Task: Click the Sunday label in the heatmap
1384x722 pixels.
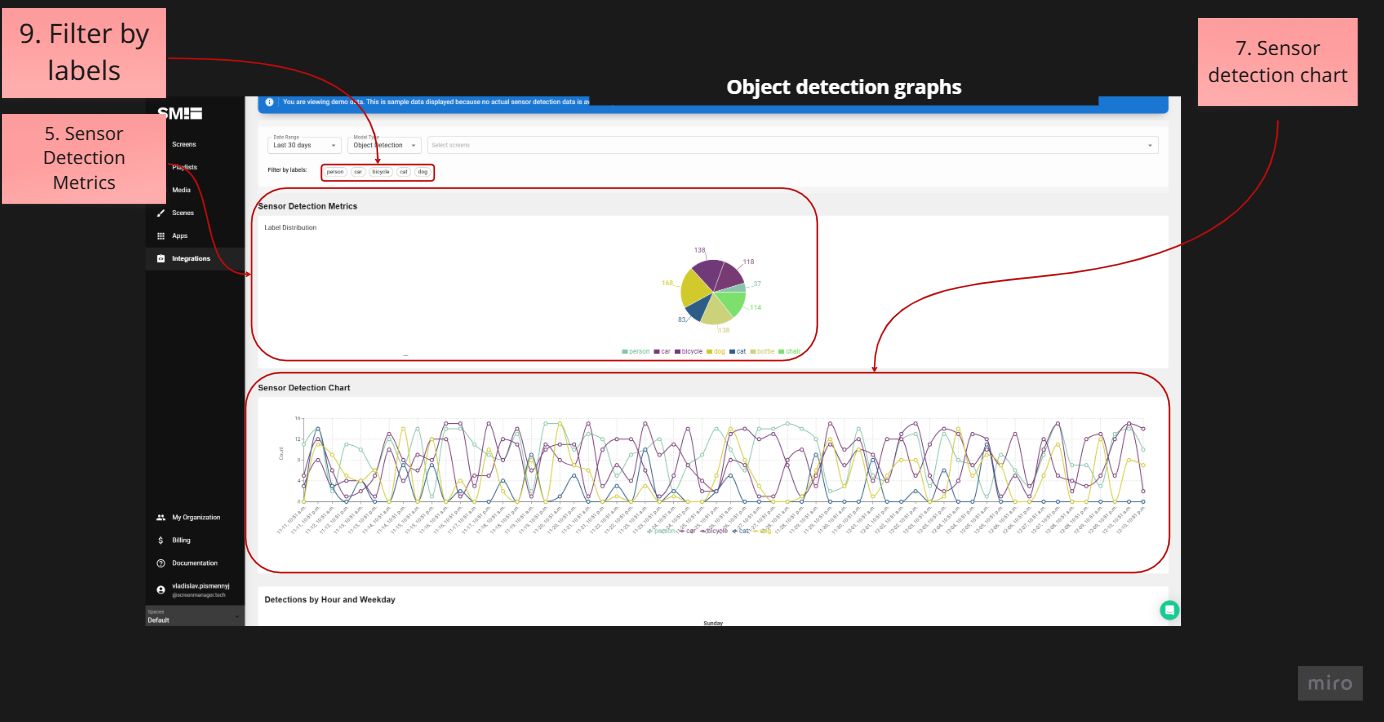Action: (x=713, y=623)
